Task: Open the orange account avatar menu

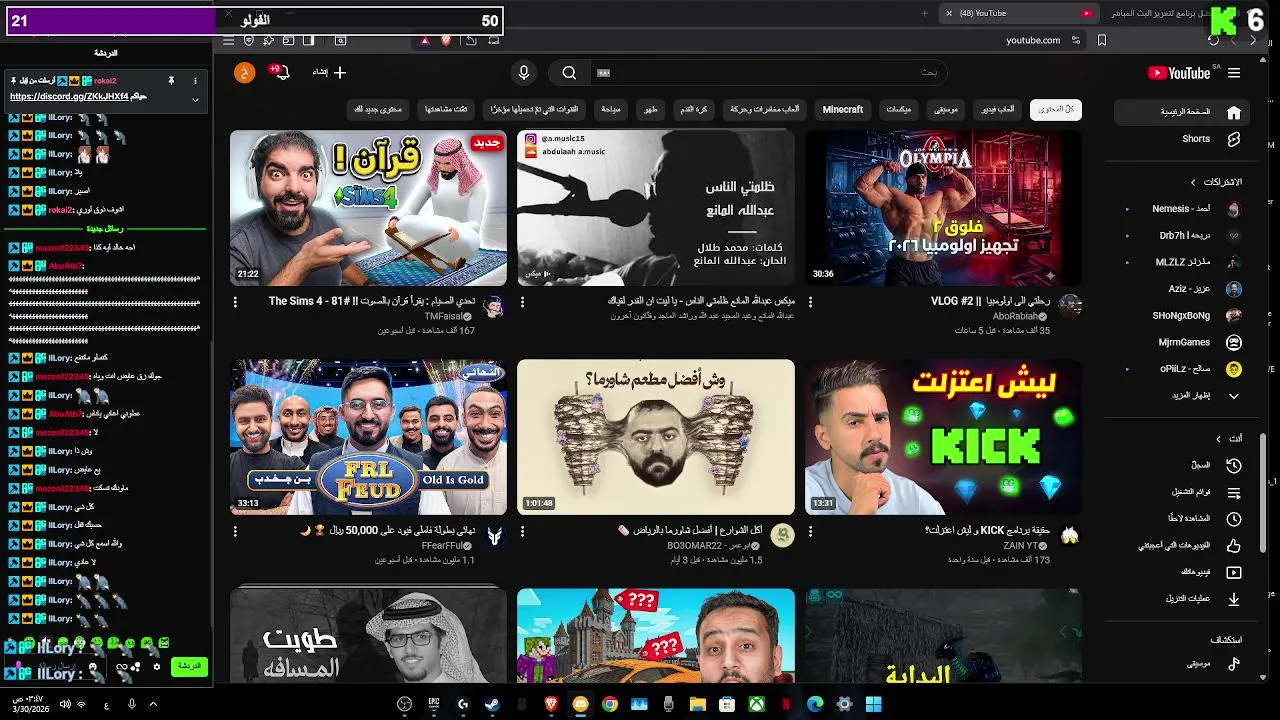Action: click(245, 72)
